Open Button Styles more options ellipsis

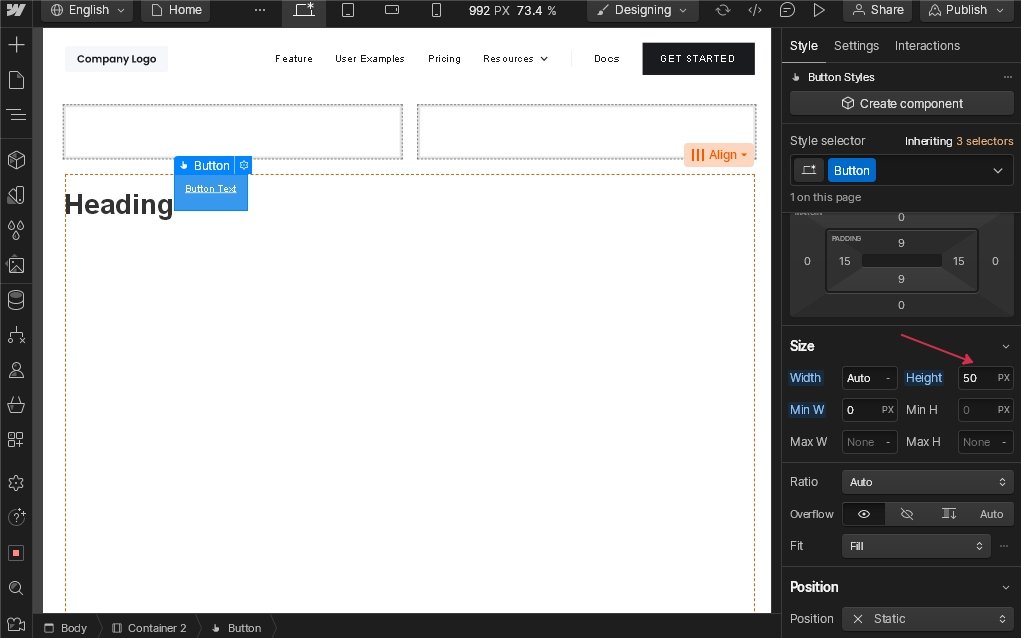pos(1007,77)
